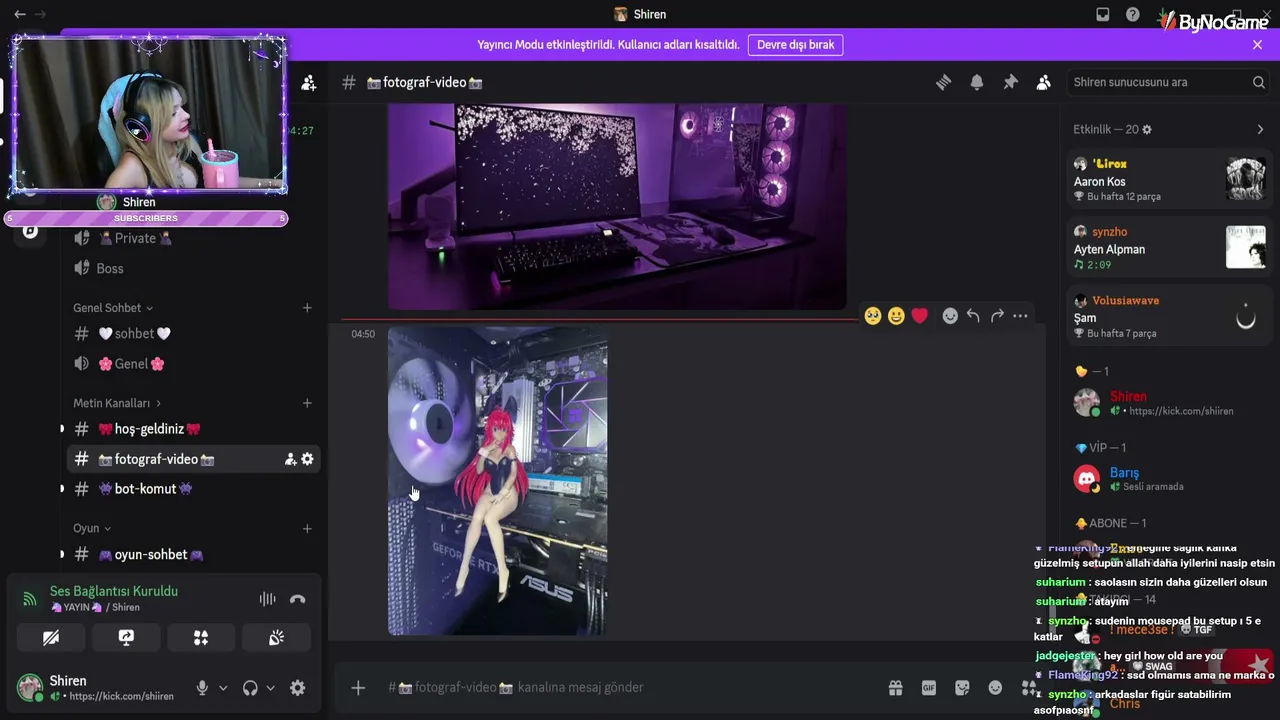
Task: Open the bot-komut channel
Action: (193, 489)
